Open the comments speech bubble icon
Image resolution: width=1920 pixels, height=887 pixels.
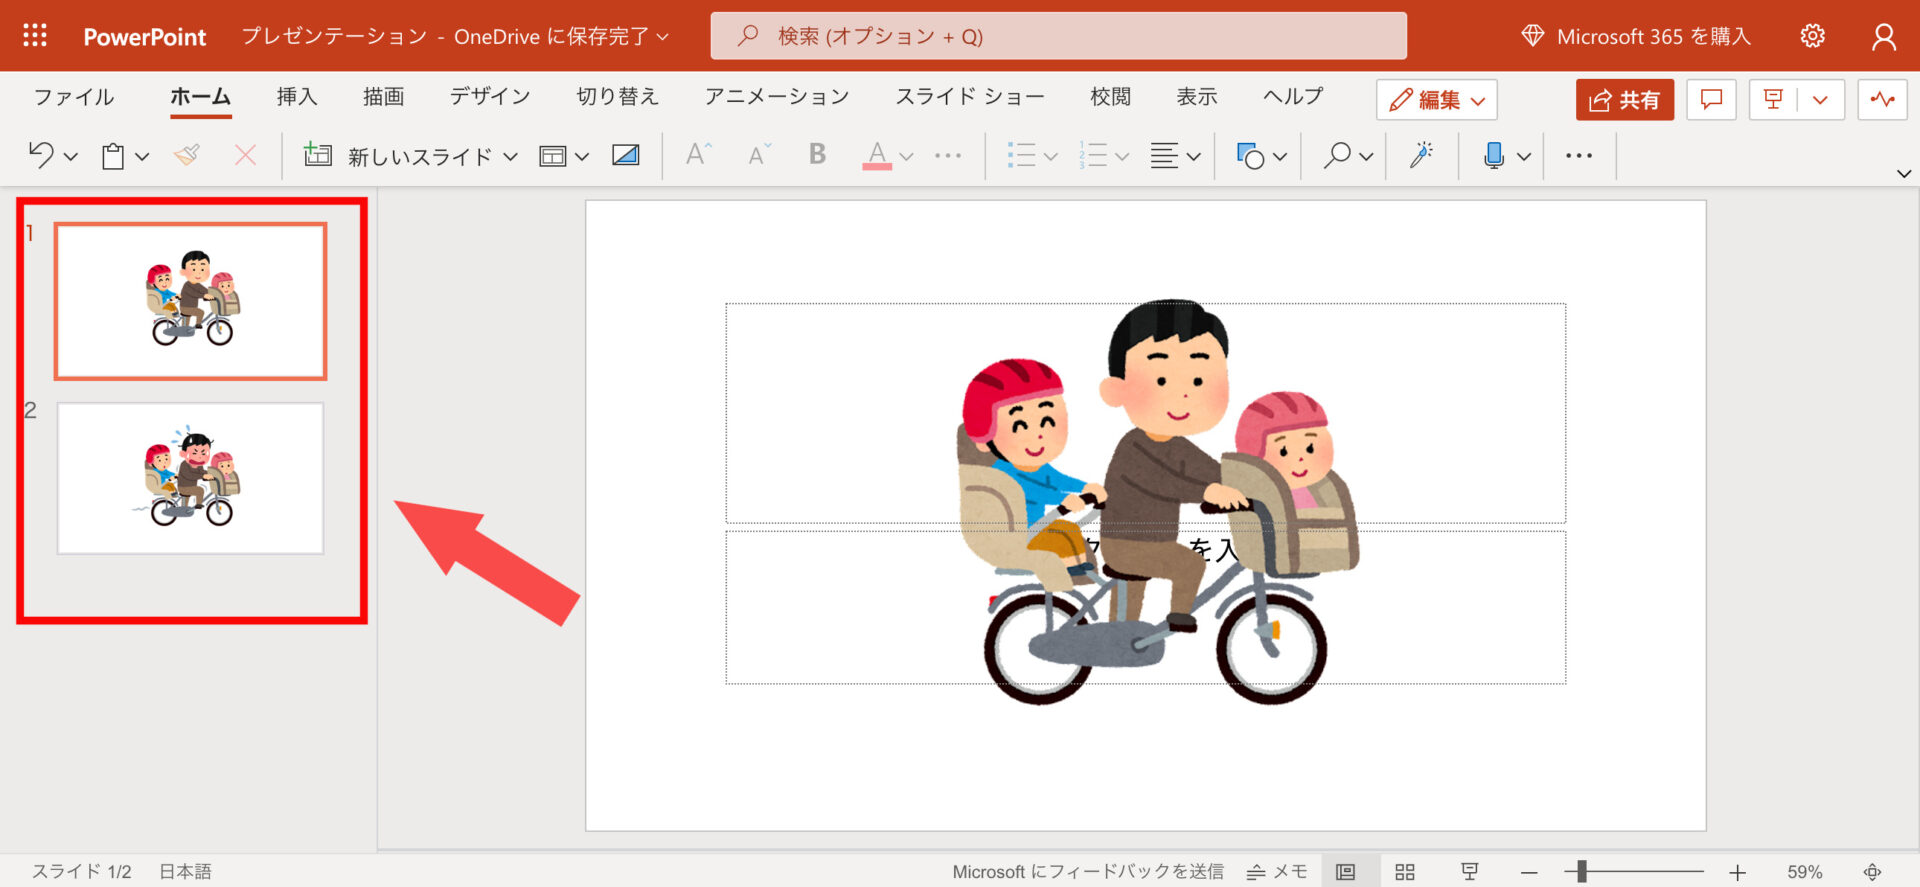1711,100
